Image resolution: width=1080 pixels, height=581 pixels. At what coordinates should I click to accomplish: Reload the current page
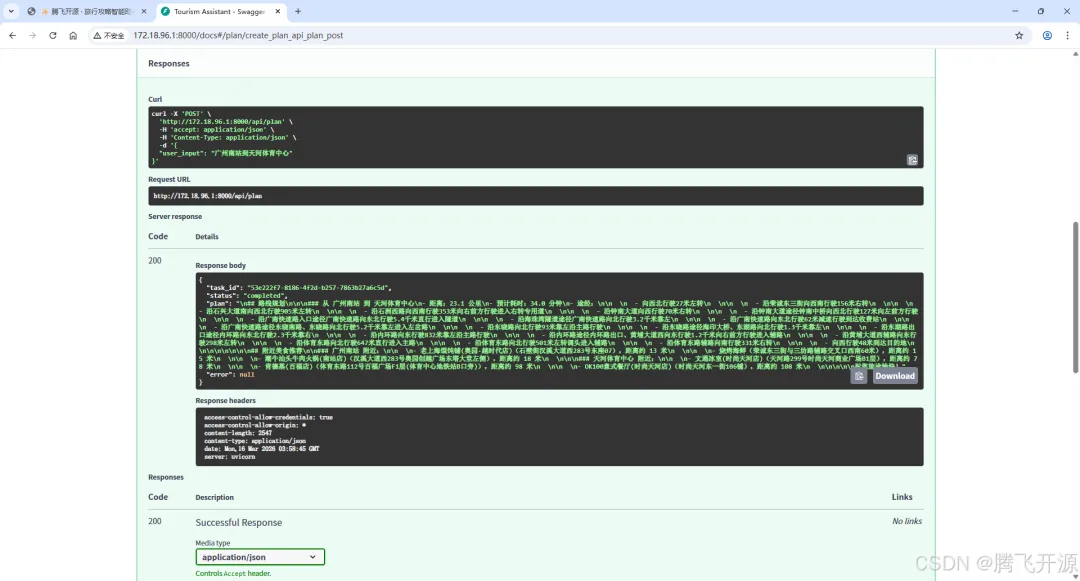coord(52,35)
